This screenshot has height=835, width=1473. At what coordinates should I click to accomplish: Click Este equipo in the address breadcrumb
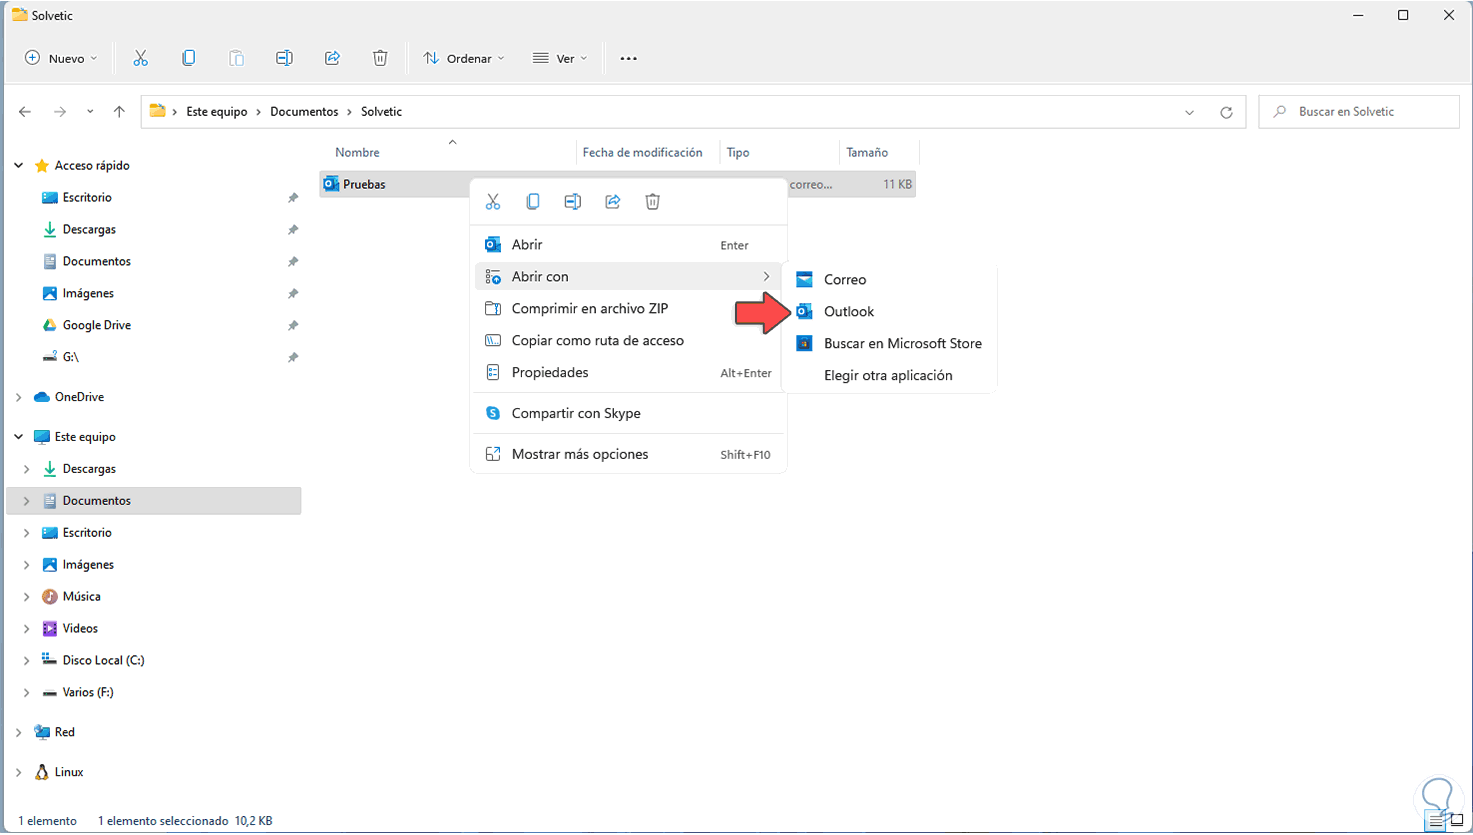tap(217, 112)
